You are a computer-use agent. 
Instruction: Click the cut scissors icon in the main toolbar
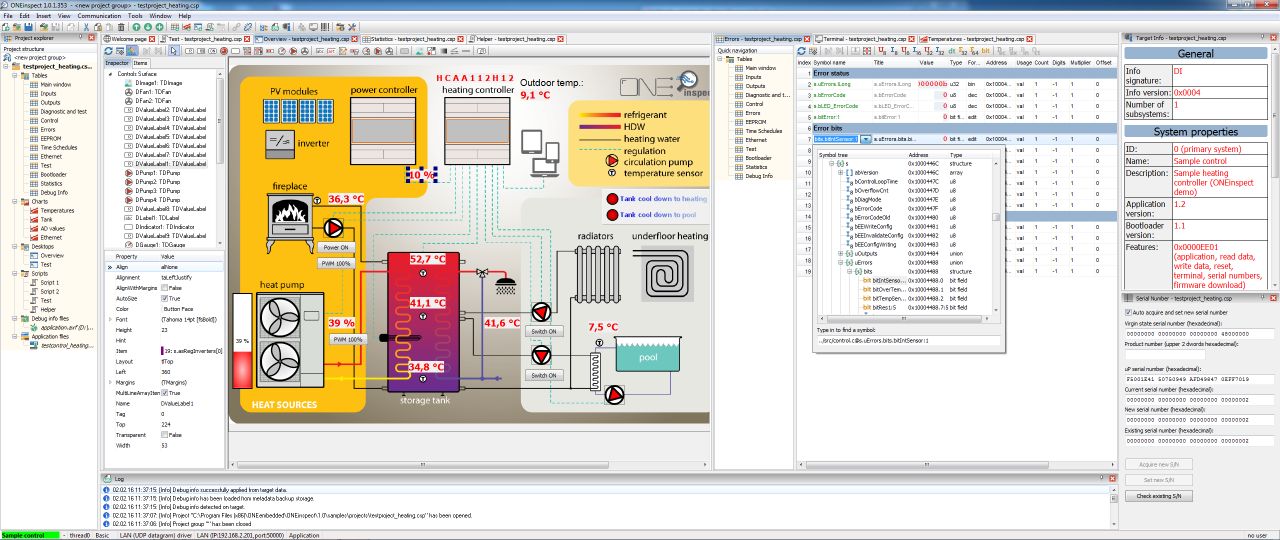click(86, 27)
